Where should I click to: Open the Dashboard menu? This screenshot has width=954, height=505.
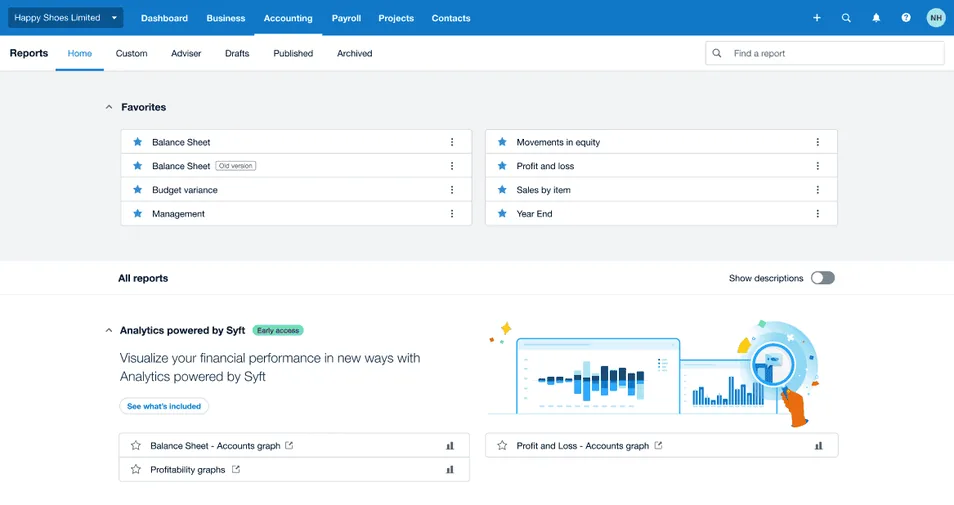pos(164,18)
